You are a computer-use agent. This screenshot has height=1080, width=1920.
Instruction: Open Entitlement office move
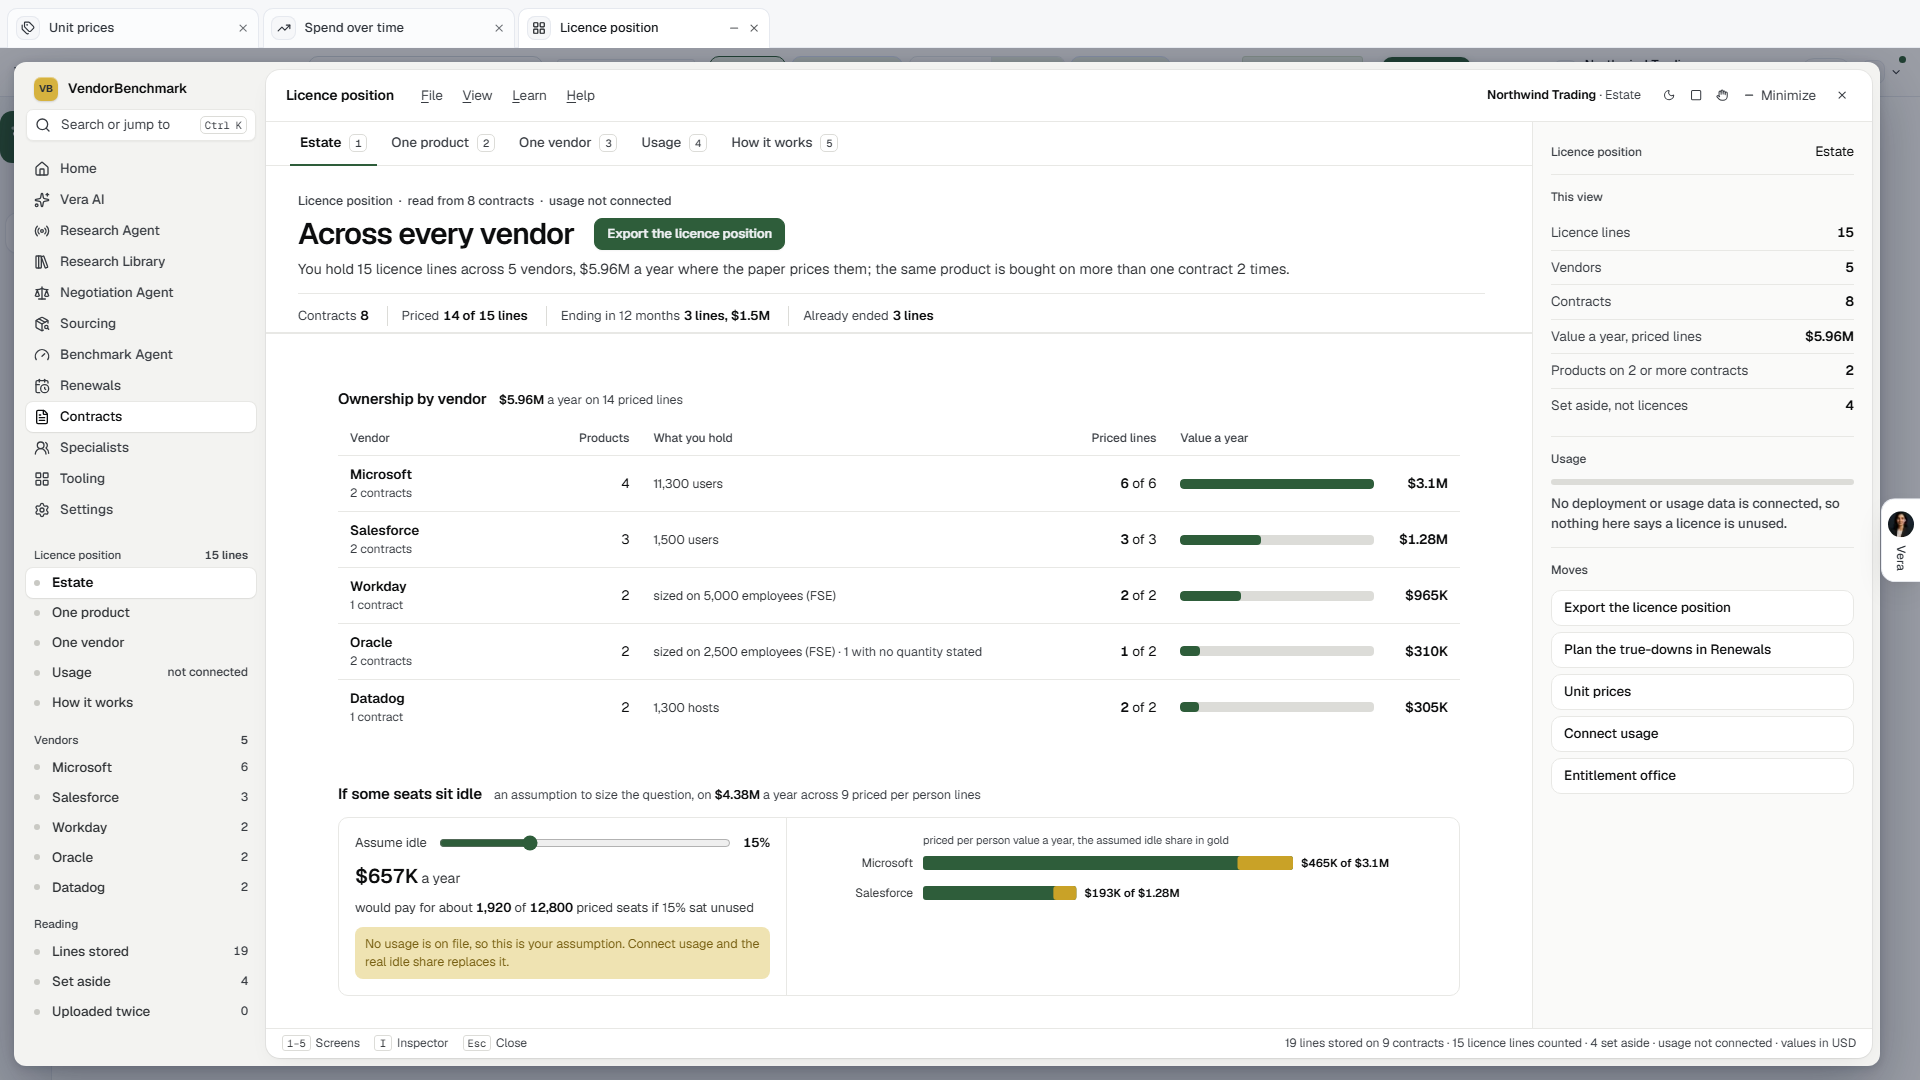click(x=1702, y=776)
